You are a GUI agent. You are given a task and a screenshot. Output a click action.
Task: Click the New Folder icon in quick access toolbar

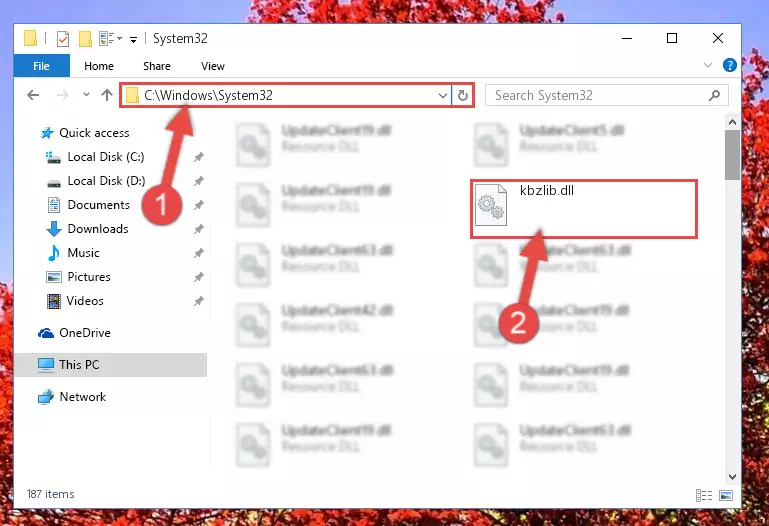tap(85, 38)
